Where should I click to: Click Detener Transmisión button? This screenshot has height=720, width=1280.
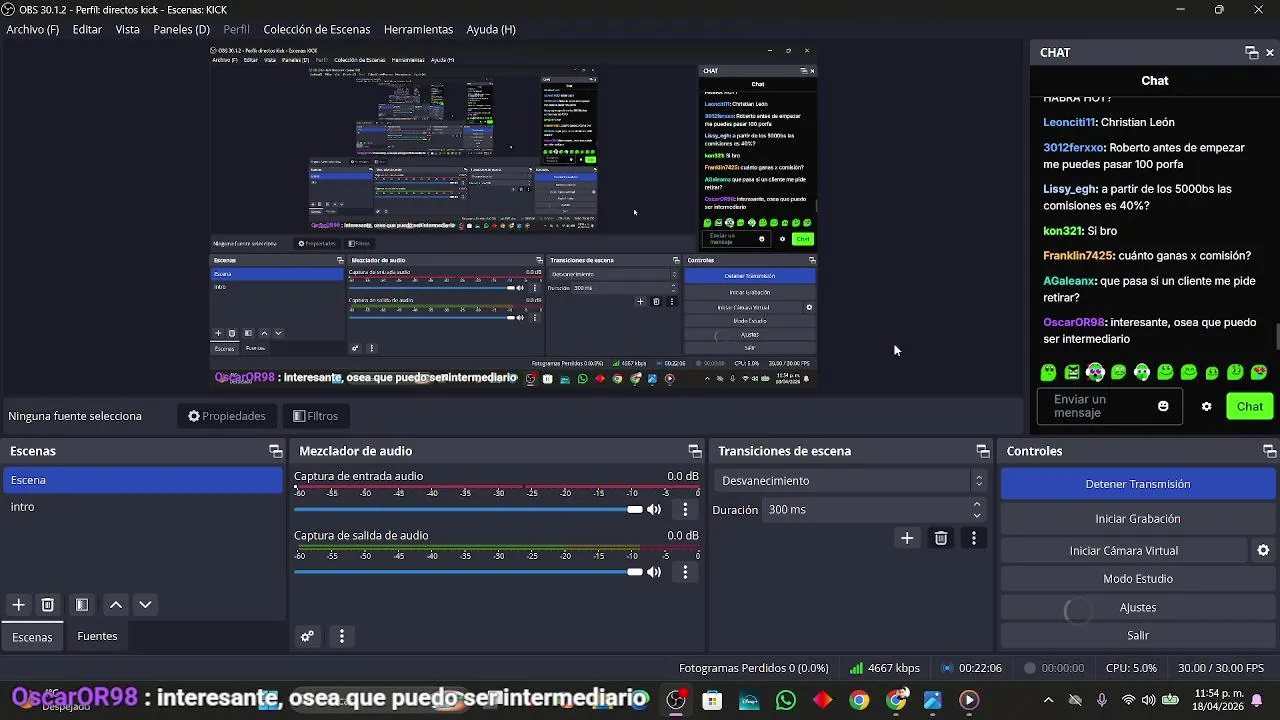point(1138,484)
